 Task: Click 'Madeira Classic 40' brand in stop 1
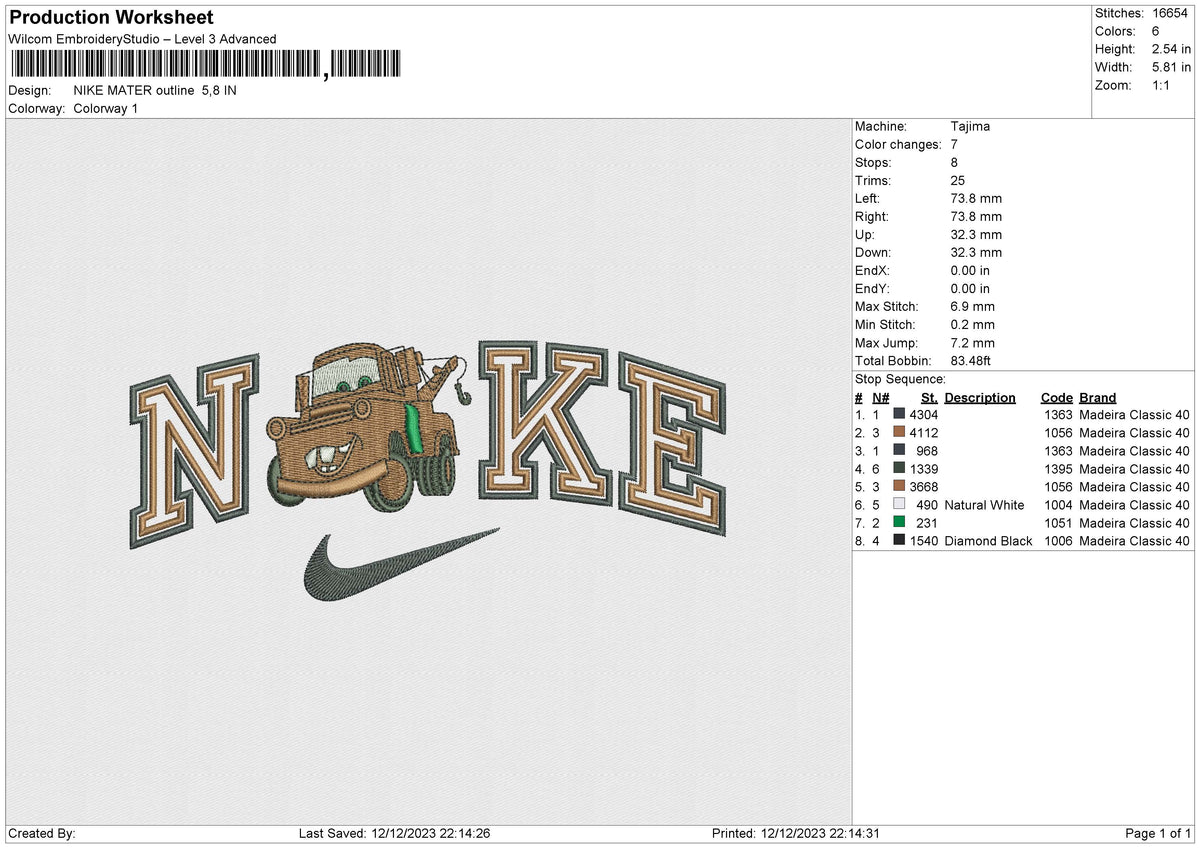pos(1135,415)
